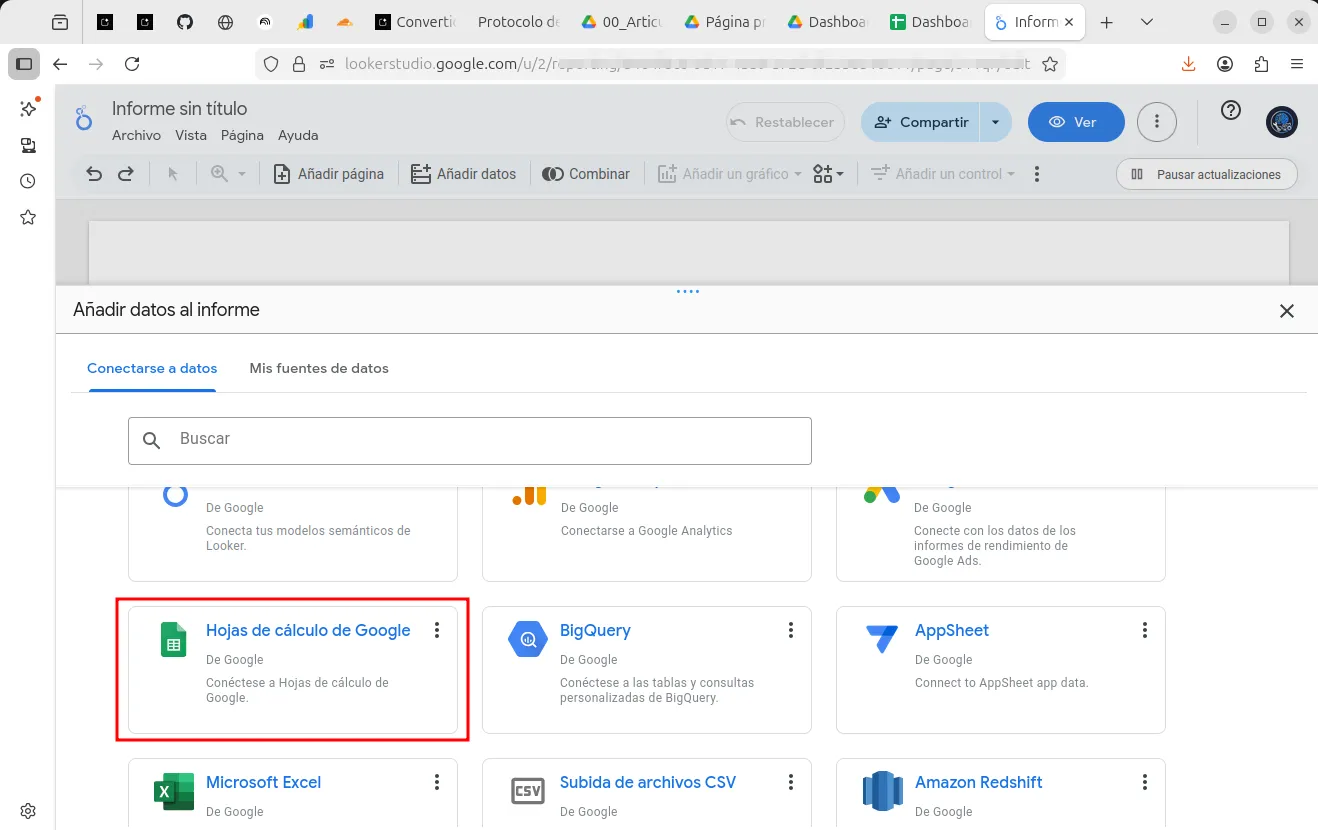Click Pausar actualizaciones button
1318x830 pixels.
point(1207,174)
